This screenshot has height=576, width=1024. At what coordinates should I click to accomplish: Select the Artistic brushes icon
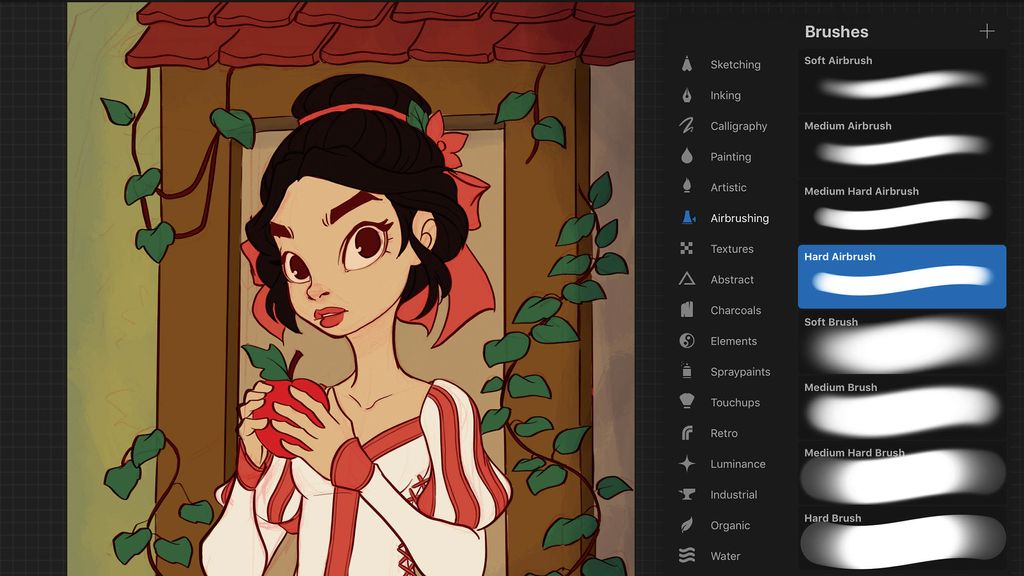point(727,187)
